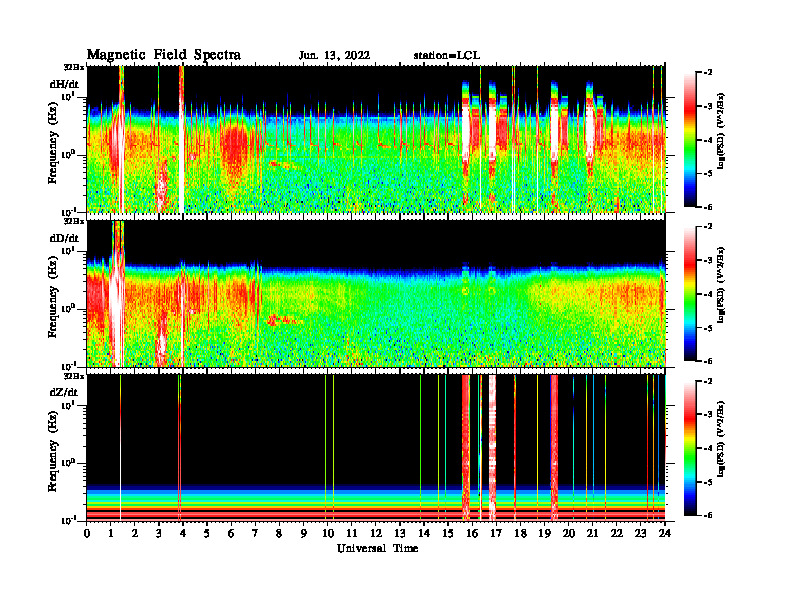Click the "18" hour tick label
The height and width of the screenshot is (612, 792).
pos(520,533)
